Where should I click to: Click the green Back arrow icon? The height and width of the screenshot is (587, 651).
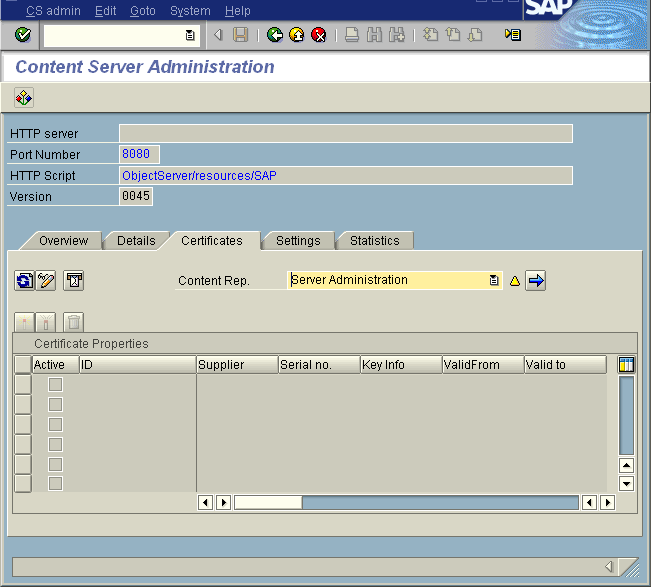(274, 35)
